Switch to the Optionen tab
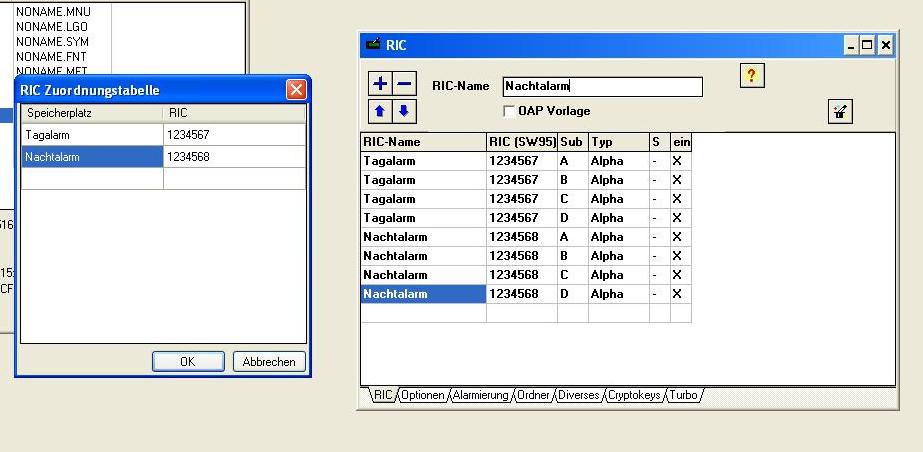 423,395
